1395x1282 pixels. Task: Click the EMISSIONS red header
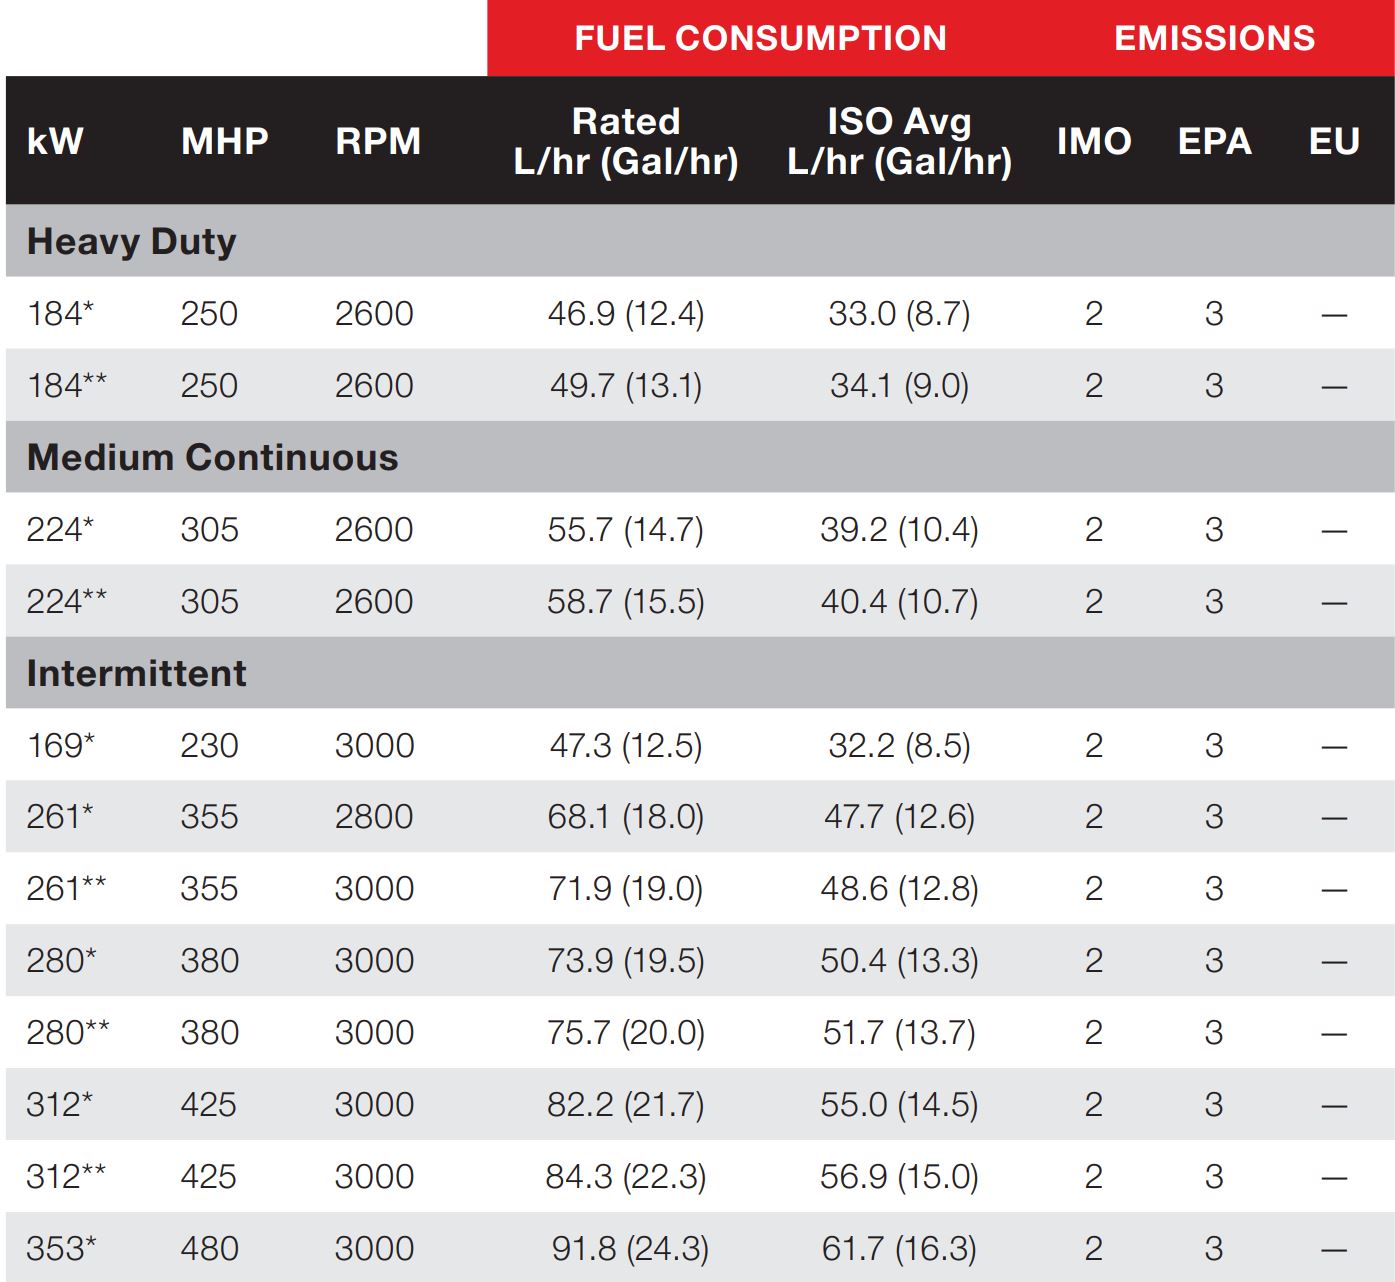(x=1214, y=38)
